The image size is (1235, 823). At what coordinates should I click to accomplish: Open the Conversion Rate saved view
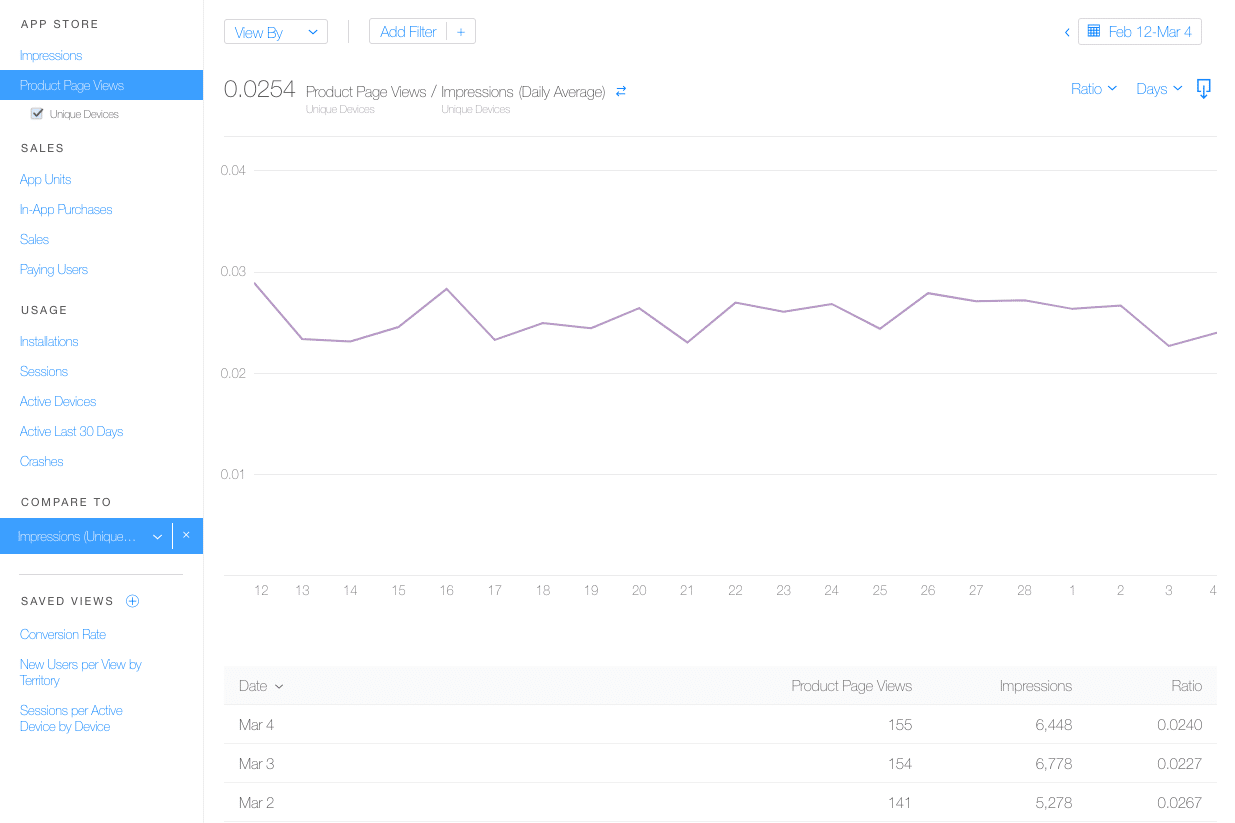coord(63,634)
